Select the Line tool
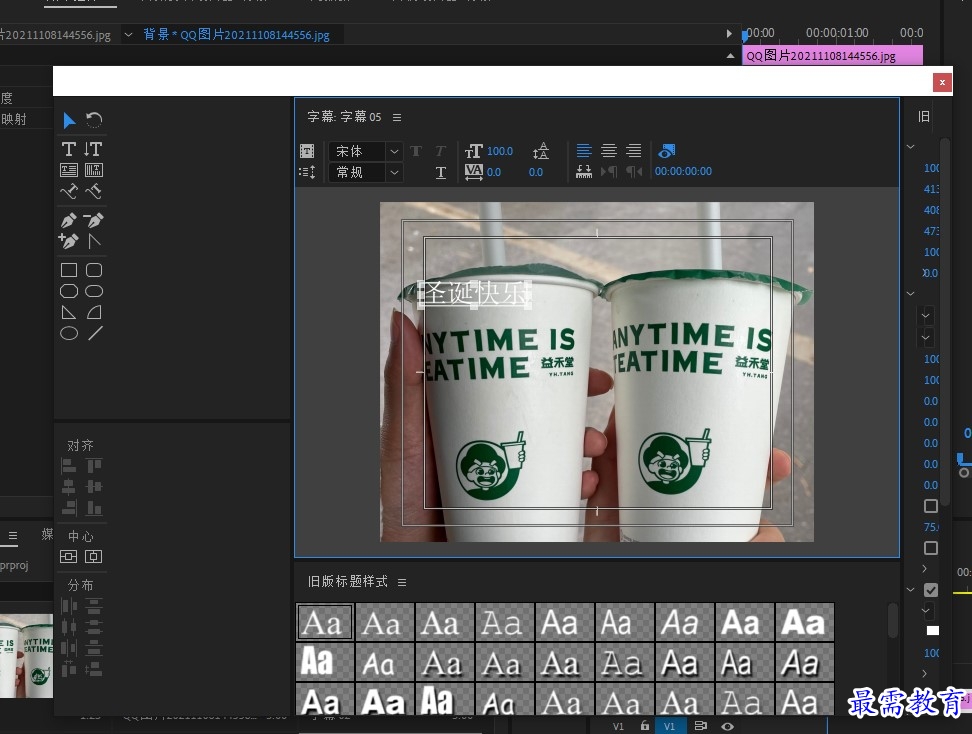Screen dimensions: 972x734 pyautogui.click(x=95, y=334)
